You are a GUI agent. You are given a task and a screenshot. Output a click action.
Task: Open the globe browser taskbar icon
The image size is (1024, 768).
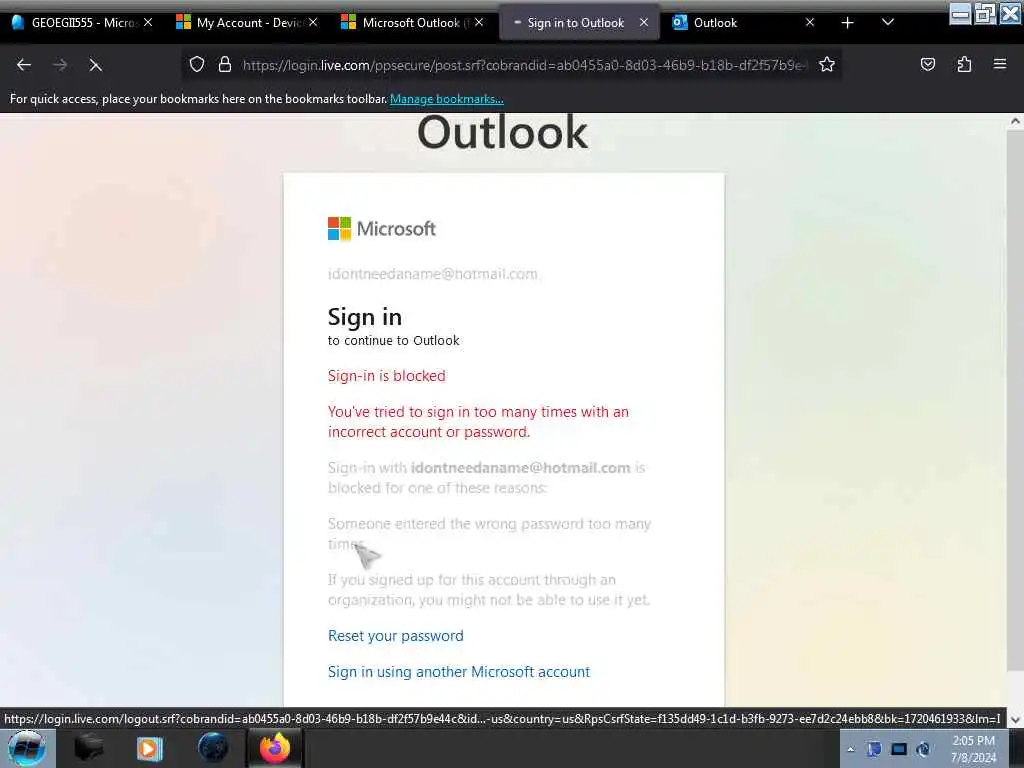[213, 748]
